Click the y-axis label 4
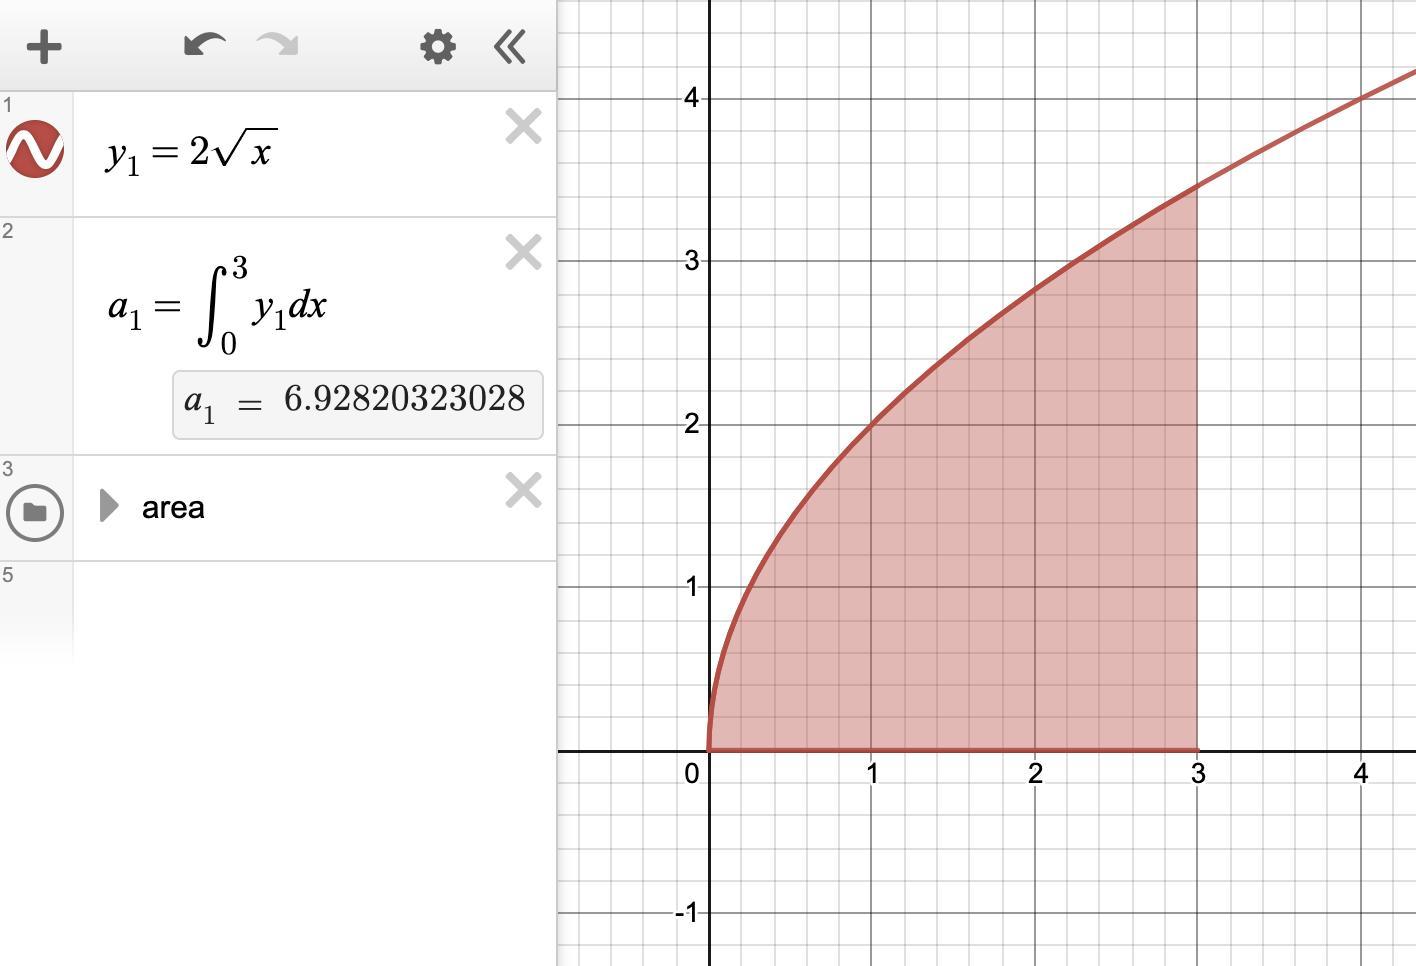This screenshot has height=966, width=1416. tap(691, 98)
